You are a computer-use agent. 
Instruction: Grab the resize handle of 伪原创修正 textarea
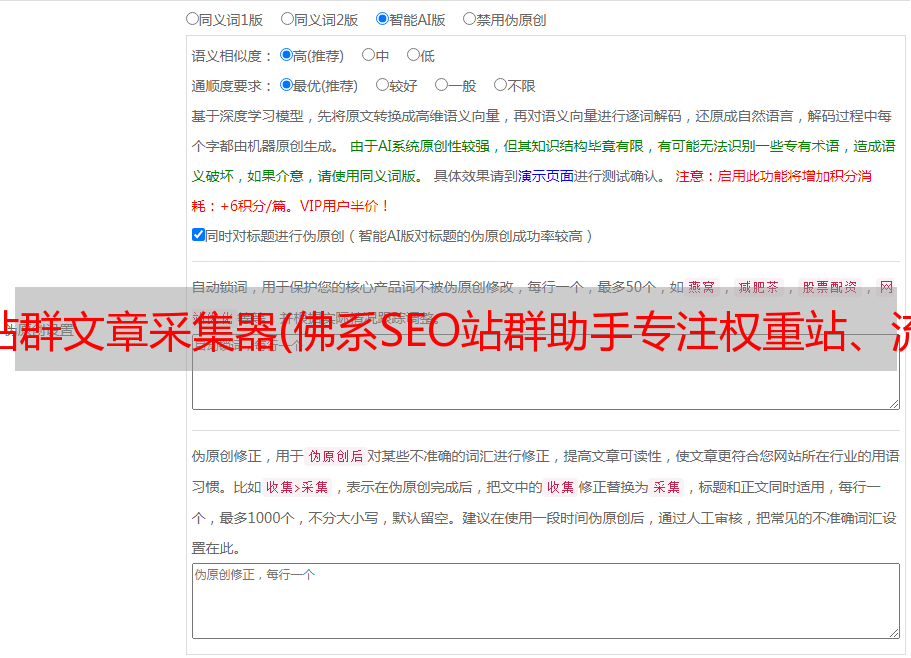tap(894, 632)
